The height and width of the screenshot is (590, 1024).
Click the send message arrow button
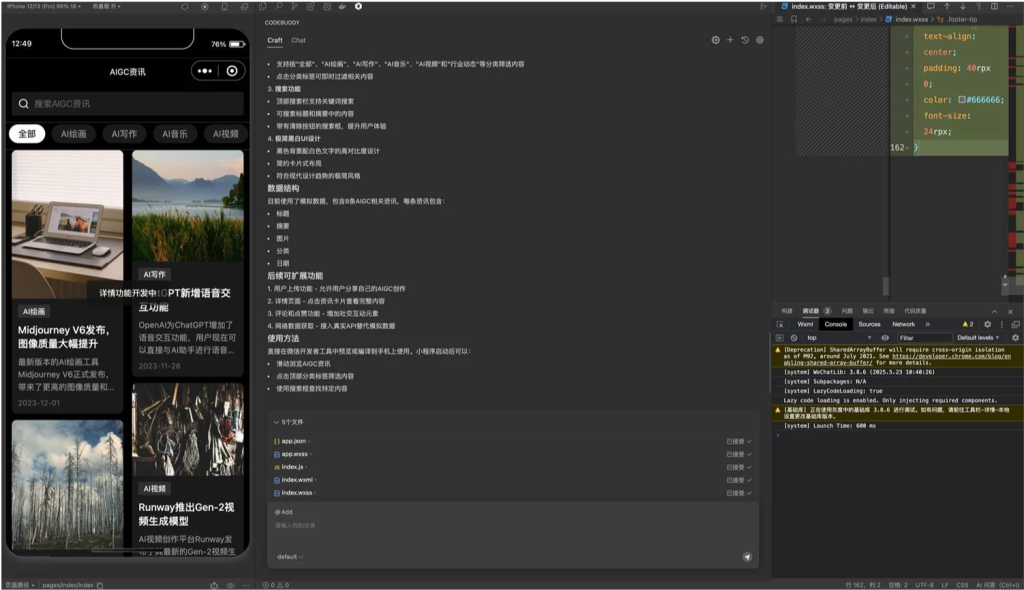pos(747,557)
